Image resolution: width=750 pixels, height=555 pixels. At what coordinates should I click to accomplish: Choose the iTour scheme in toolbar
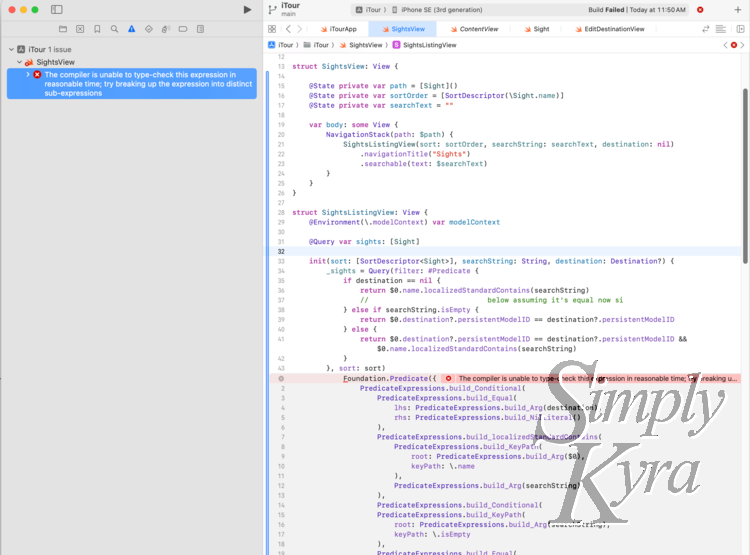[x=368, y=10]
